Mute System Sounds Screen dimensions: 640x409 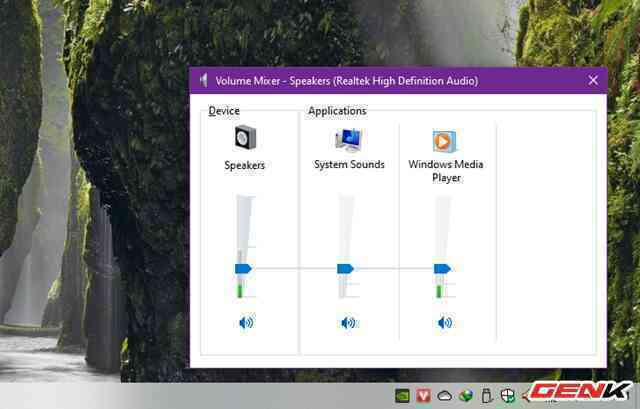coord(349,322)
